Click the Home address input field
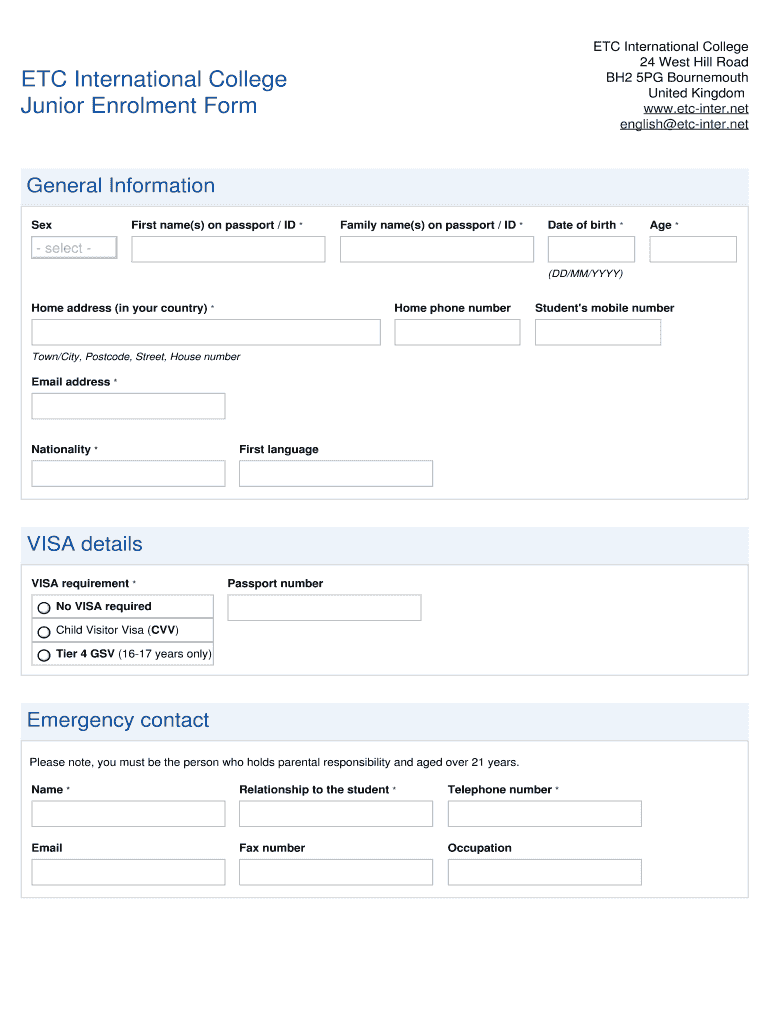The image size is (770, 1024). [206, 332]
